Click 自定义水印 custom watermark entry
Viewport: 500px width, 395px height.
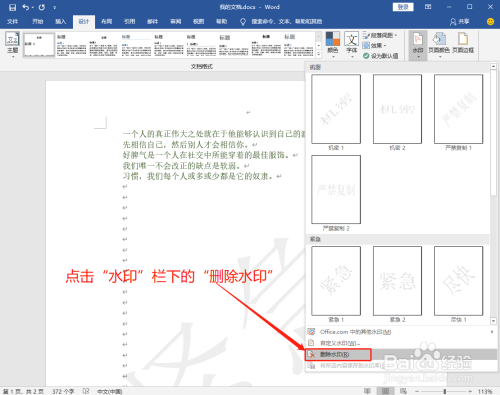(x=401, y=343)
